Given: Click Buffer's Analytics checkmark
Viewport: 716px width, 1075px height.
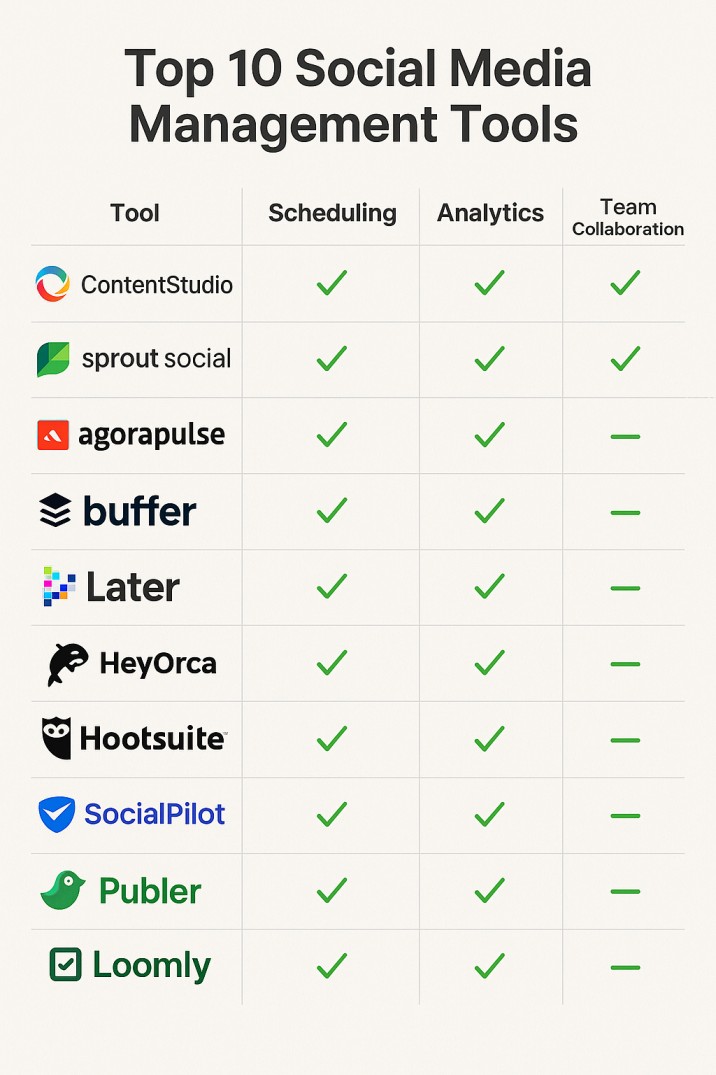Looking at the screenshot, I should tap(490, 511).
